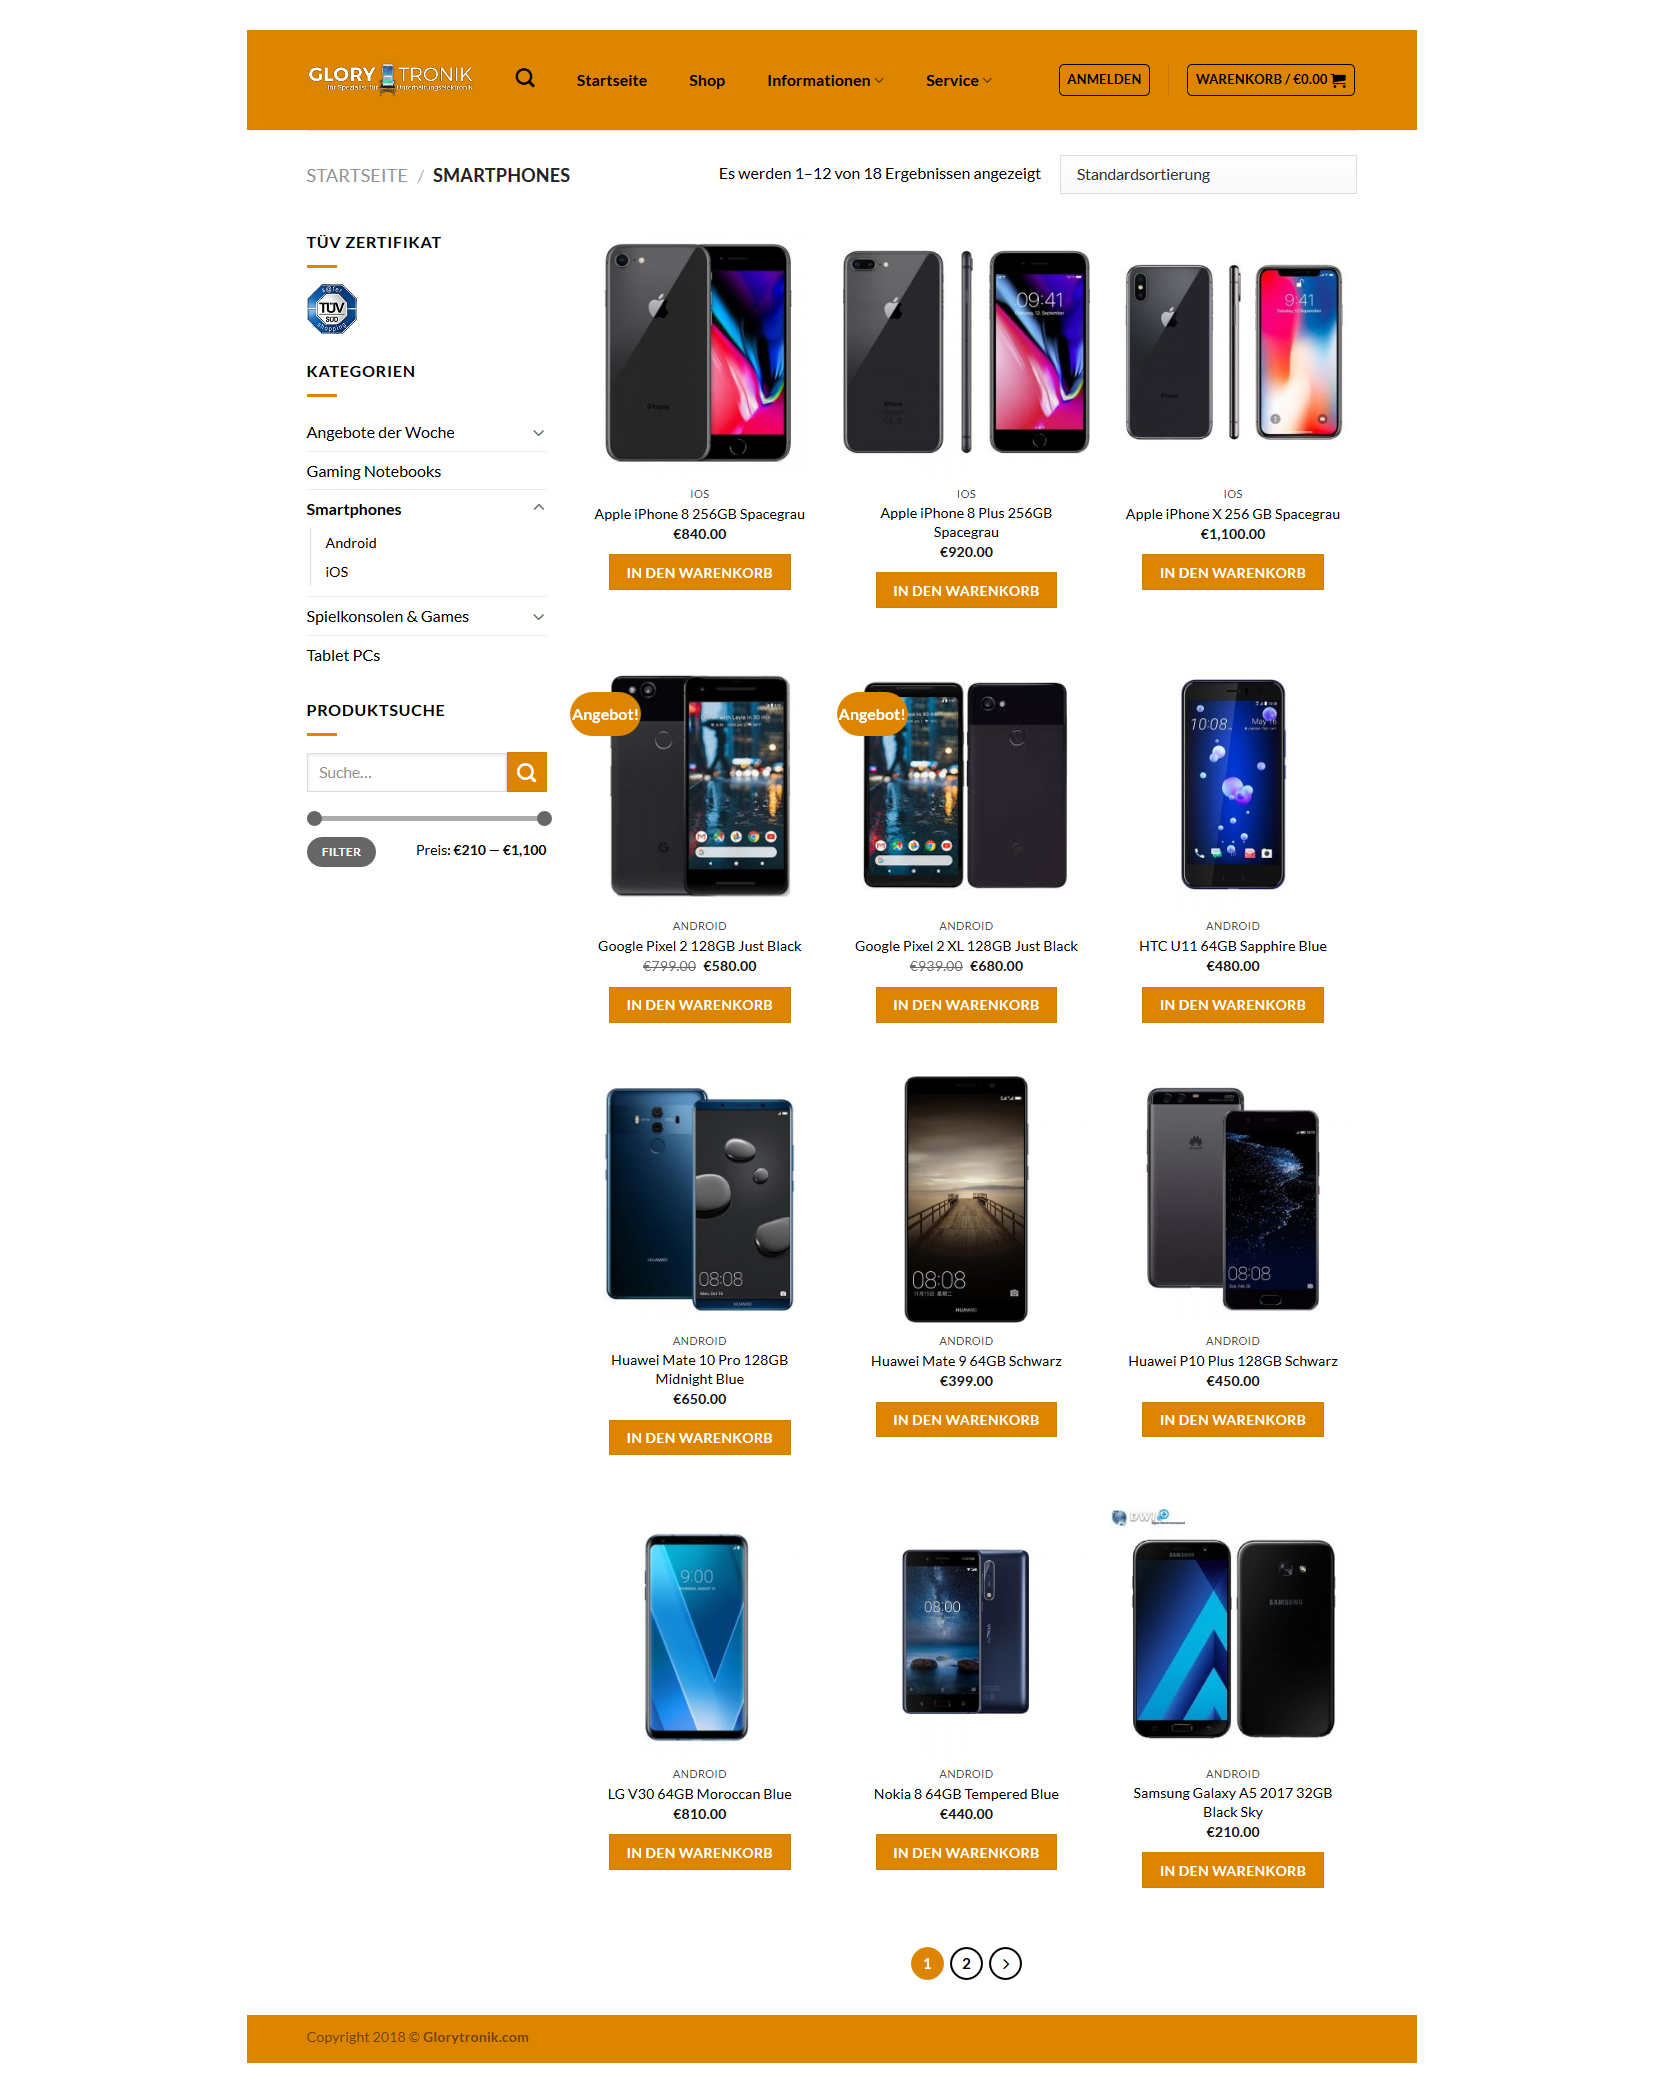1663x2093 pixels.
Task: Open page 2 of results
Action: click(966, 1963)
